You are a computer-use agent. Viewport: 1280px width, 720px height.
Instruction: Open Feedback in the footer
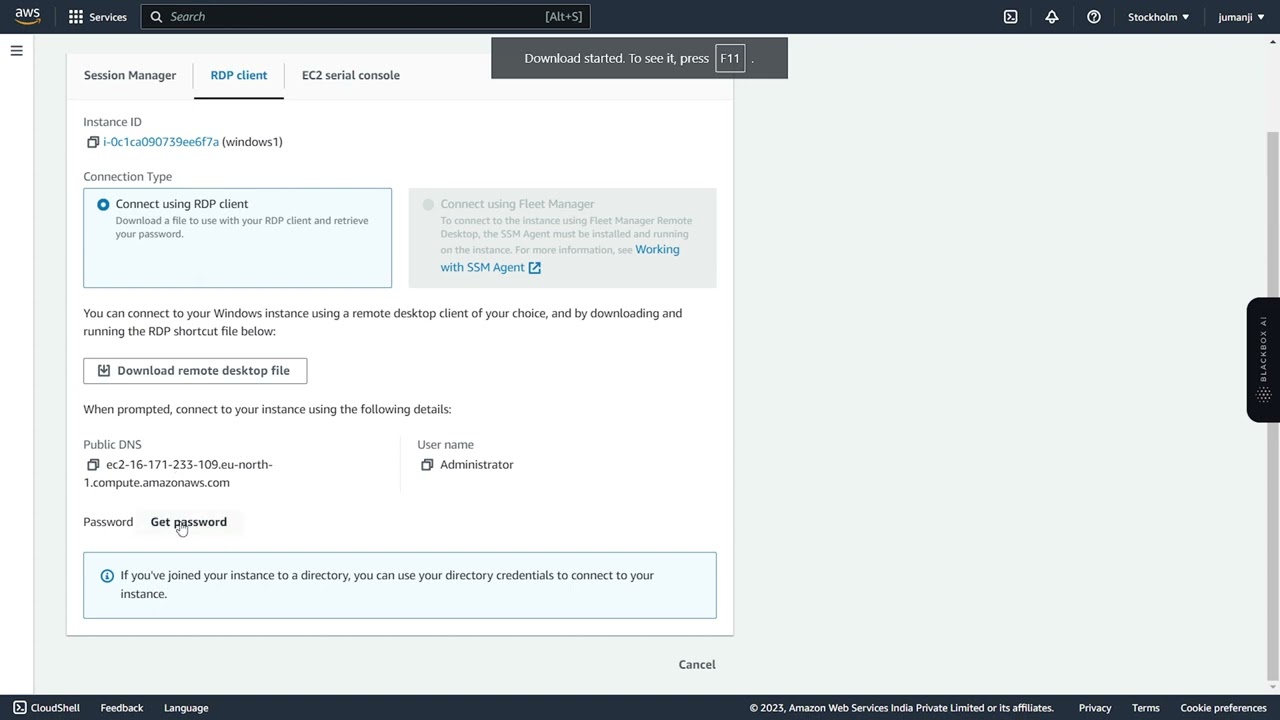tap(122, 708)
